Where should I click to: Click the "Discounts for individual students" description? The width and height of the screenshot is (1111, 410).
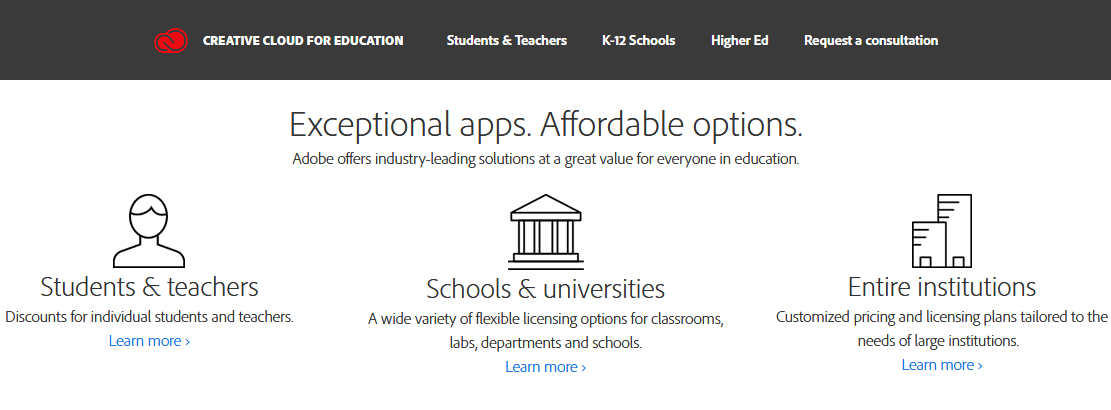pos(149,317)
